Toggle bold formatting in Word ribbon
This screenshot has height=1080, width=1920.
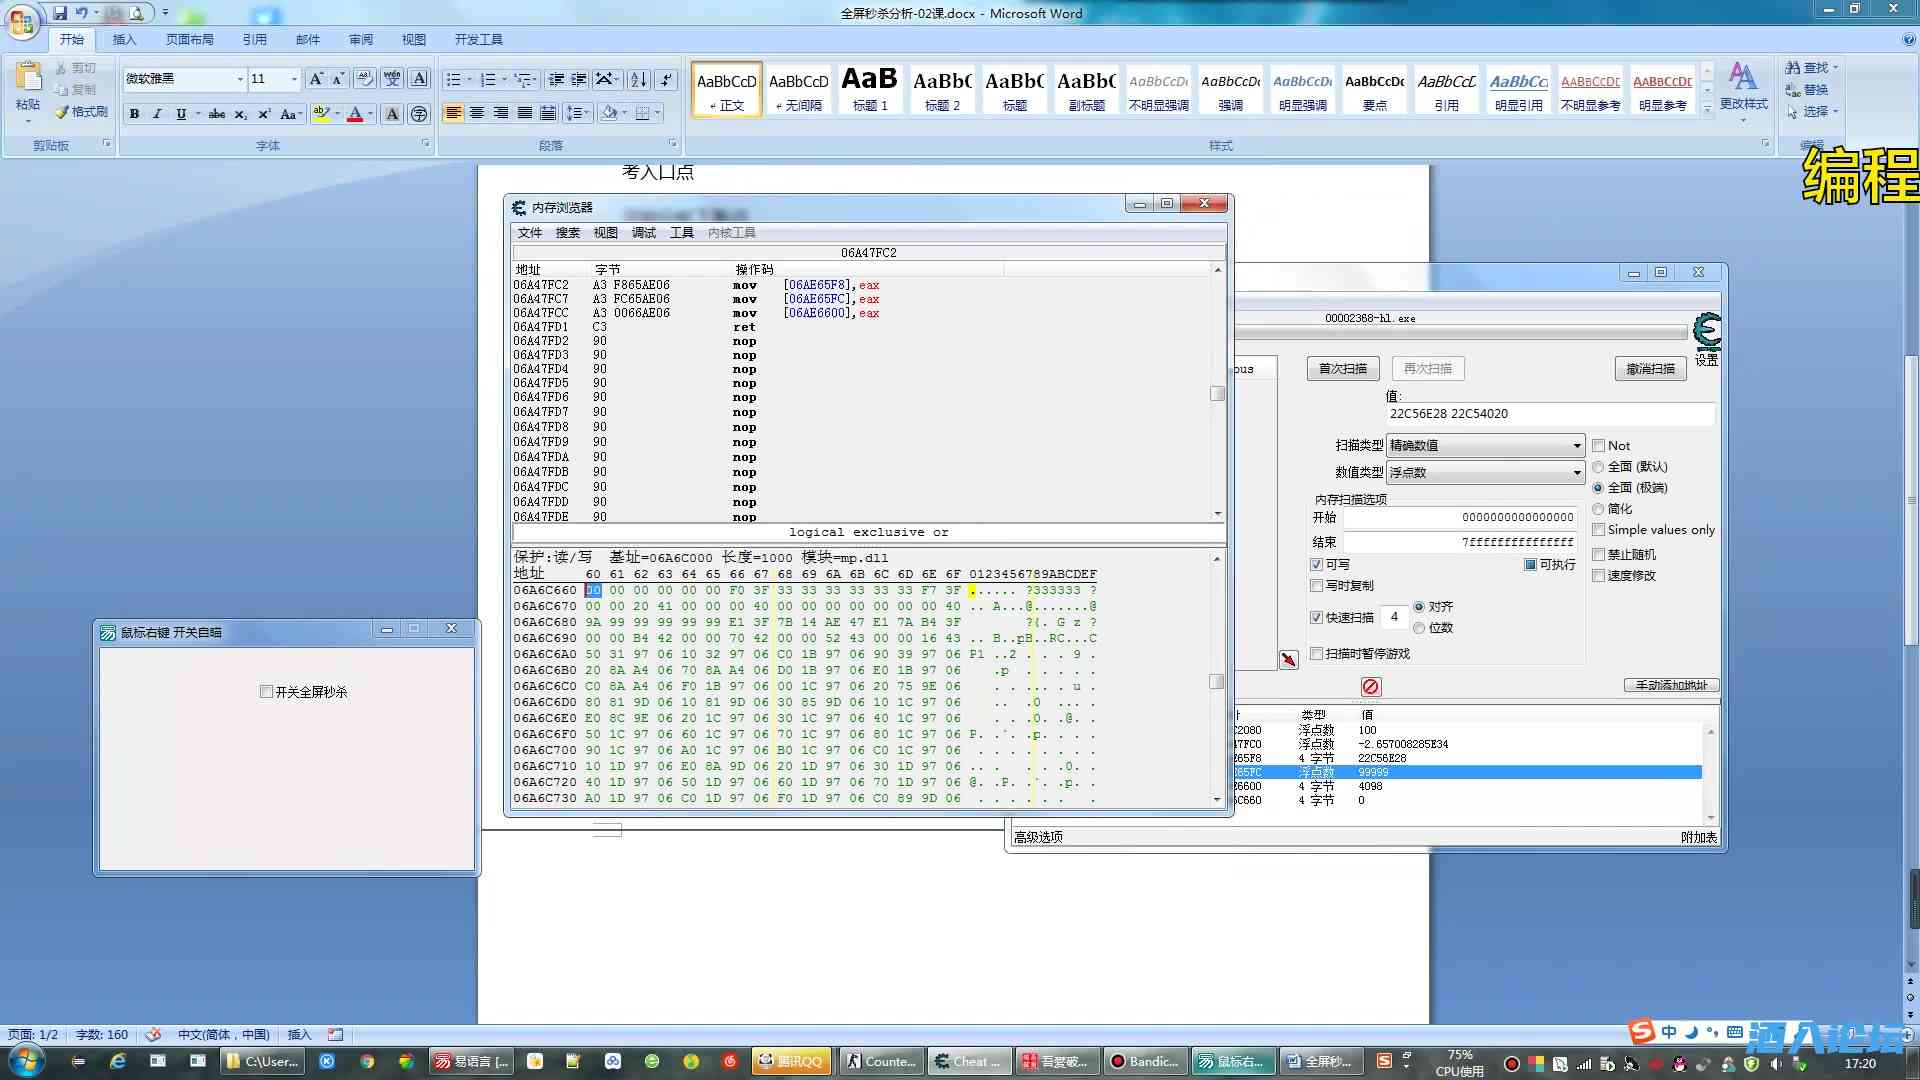tap(134, 114)
